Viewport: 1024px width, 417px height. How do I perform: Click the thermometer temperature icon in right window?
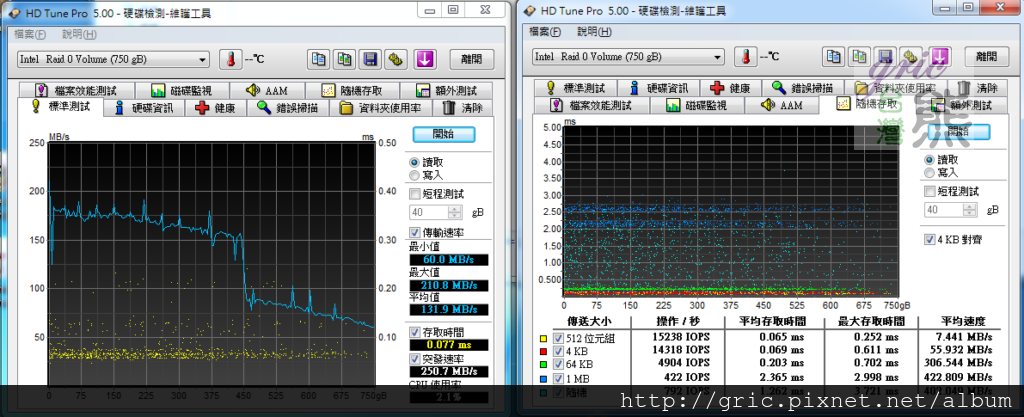(744, 57)
